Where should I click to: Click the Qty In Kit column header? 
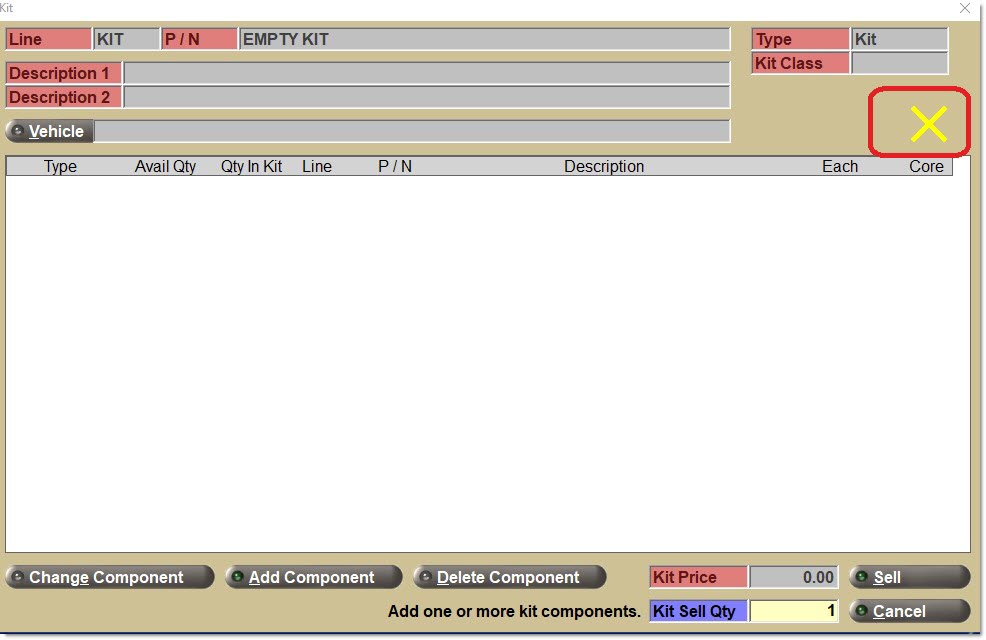[x=251, y=167]
